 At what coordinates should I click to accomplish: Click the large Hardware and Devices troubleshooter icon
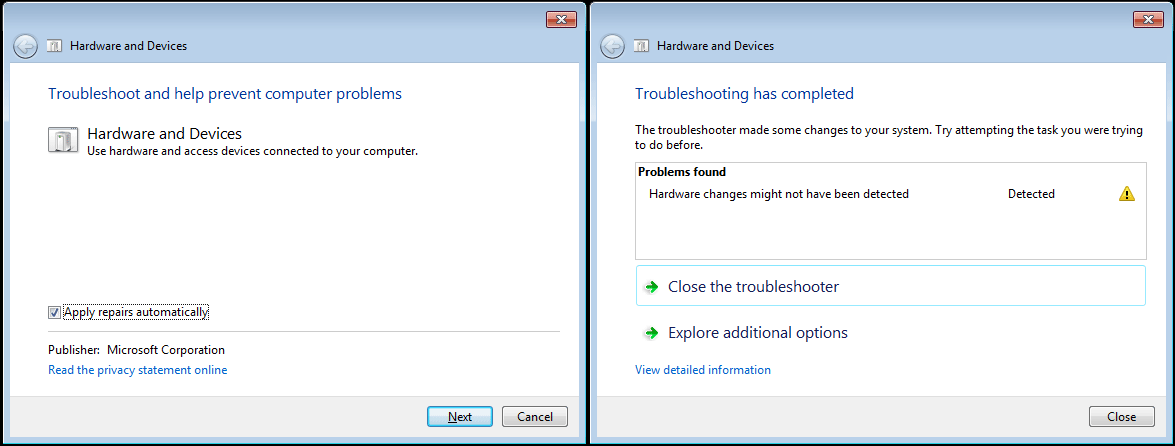[x=63, y=141]
